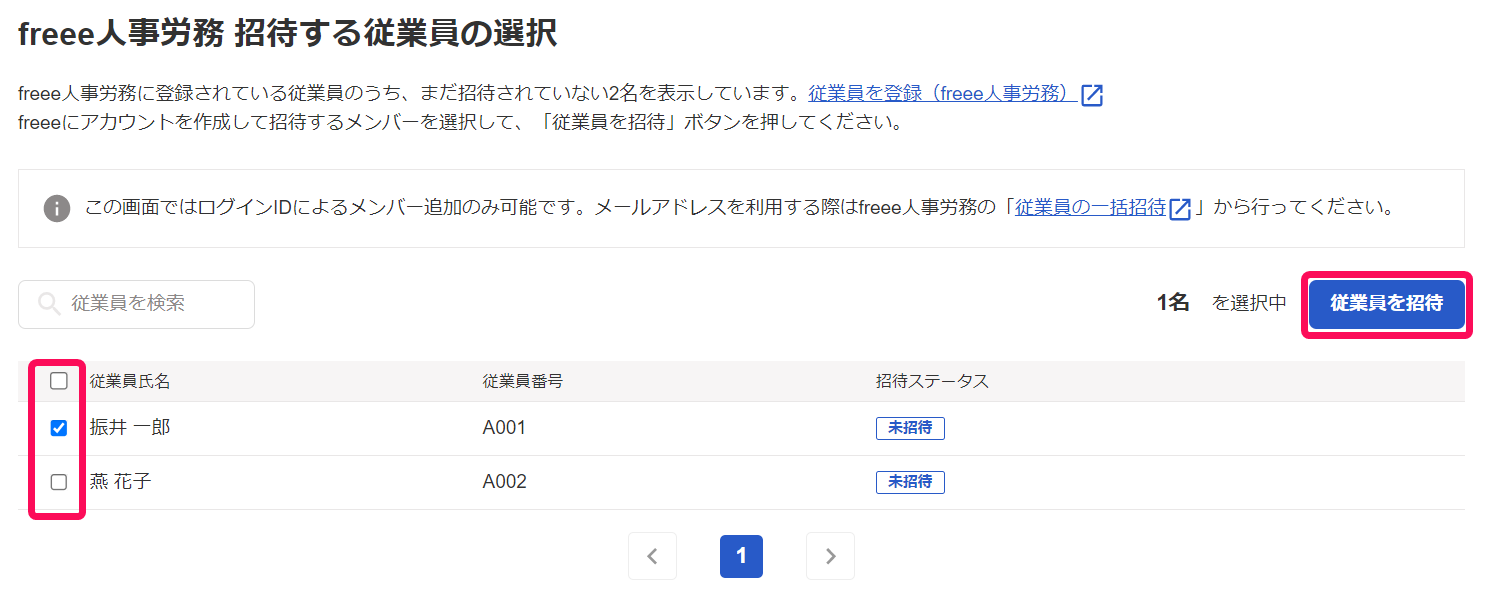Click the 従業員番号 column header
This screenshot has width=1493, height=597.
(522, 381)
